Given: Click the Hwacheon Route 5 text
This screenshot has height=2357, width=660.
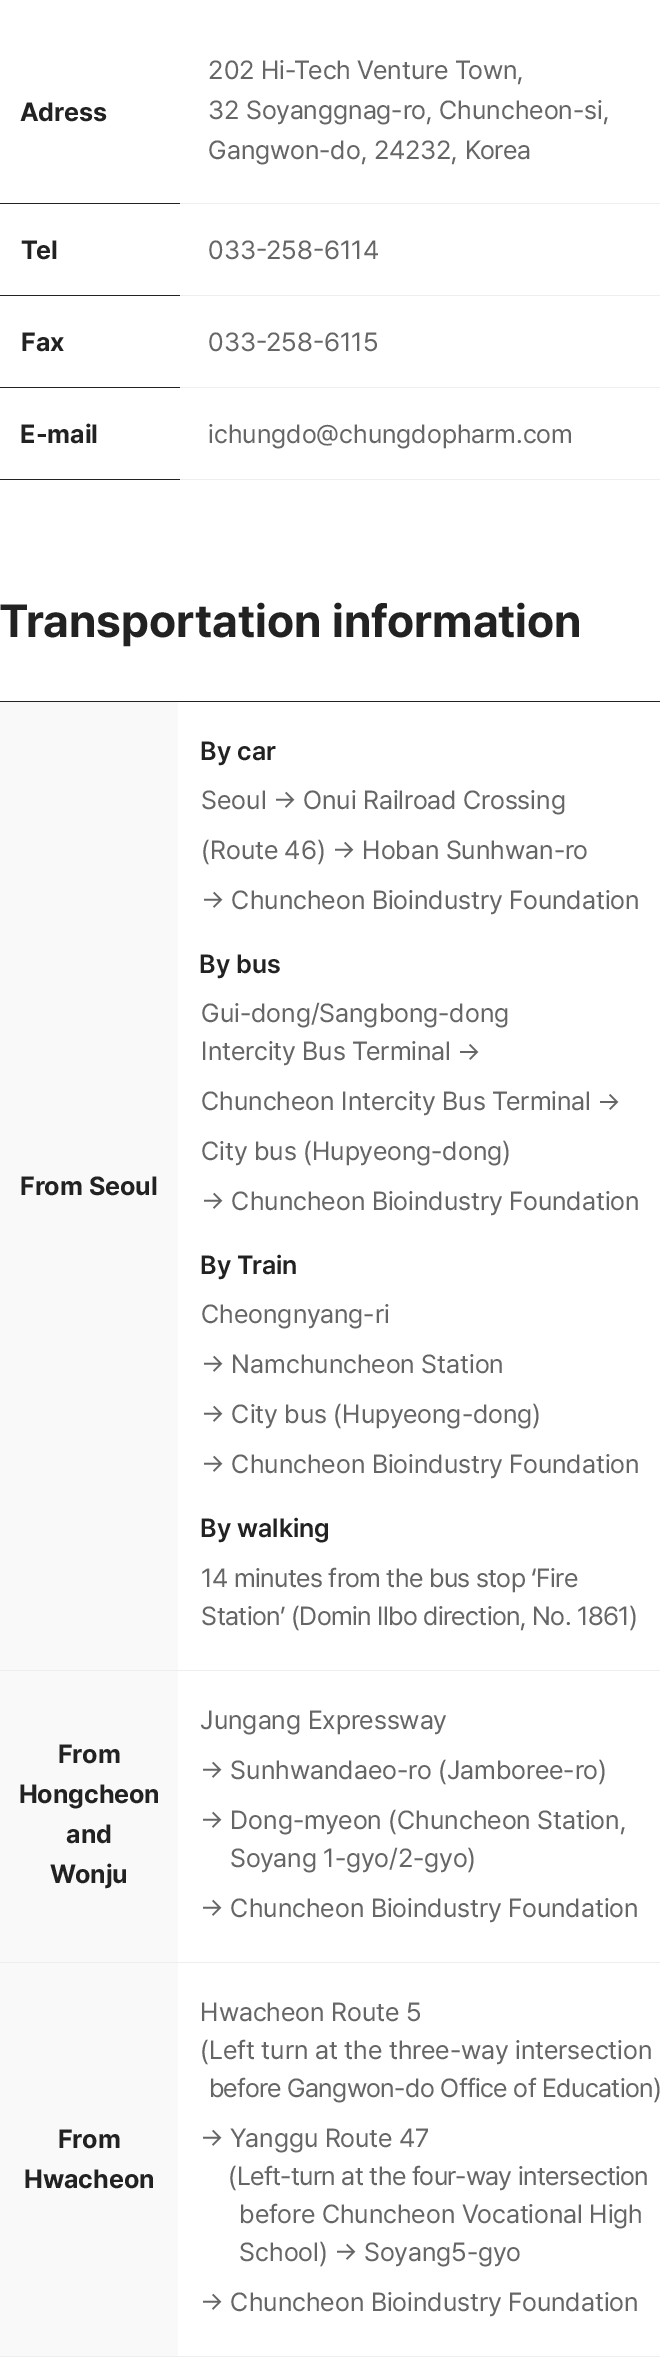Looking at the screenshot, I should click(x=311, y=2012).
